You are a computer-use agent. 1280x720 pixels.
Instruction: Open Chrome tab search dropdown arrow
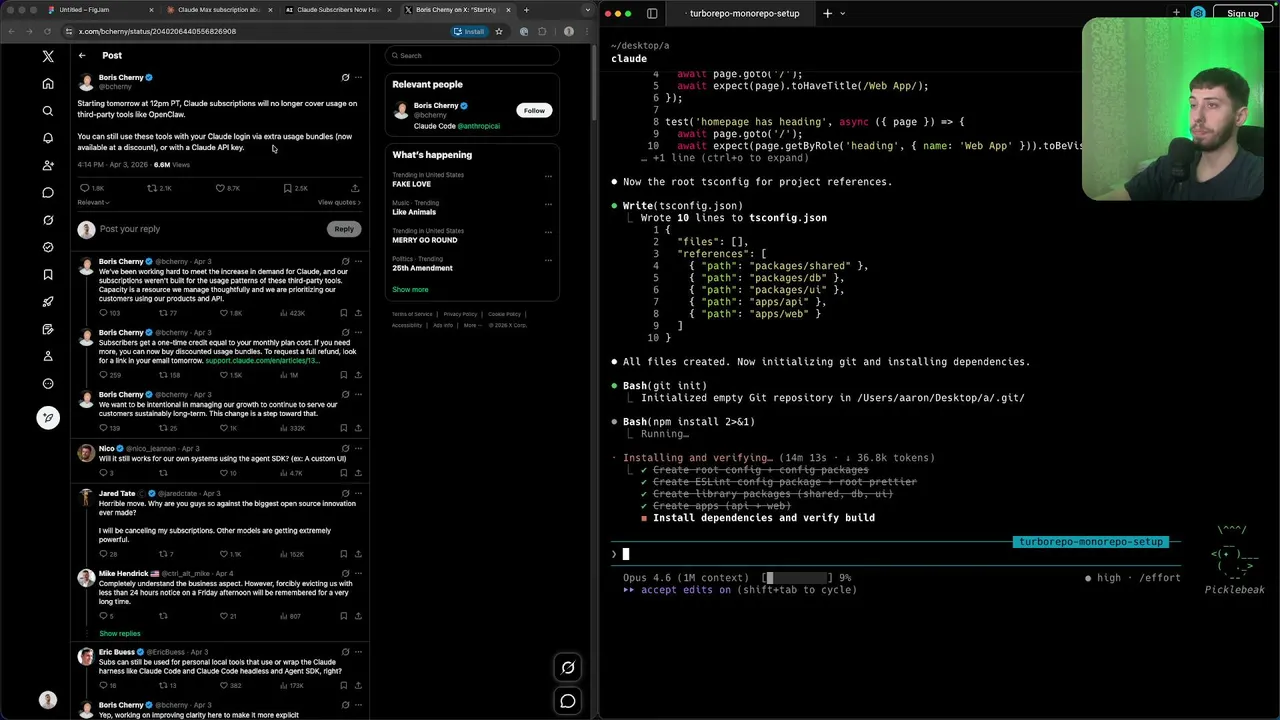[588, 10]
